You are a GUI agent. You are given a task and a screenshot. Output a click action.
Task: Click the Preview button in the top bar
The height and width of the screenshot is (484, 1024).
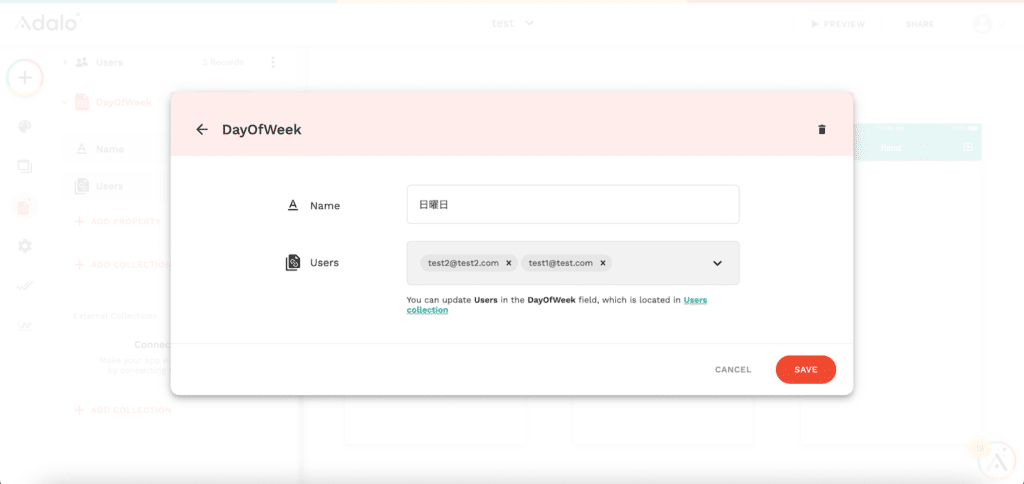[837, 24]
